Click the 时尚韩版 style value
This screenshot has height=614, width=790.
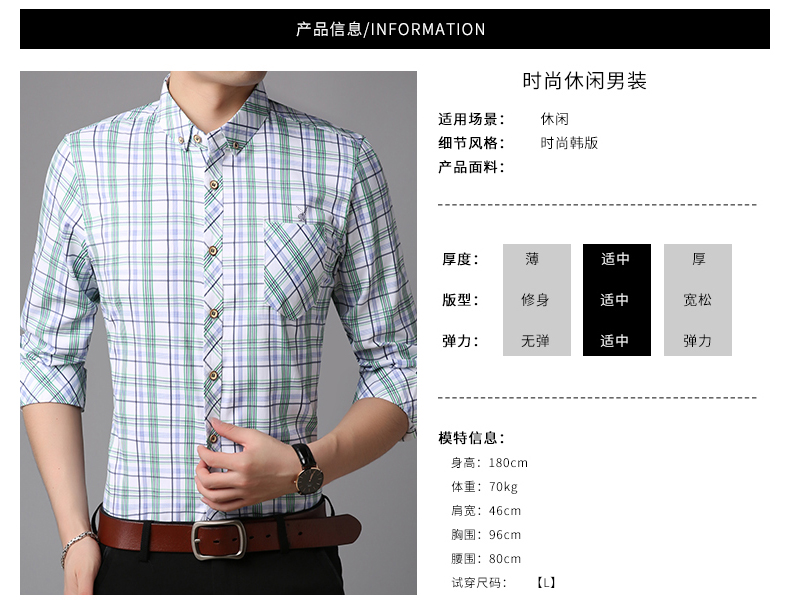pos(569,143)
